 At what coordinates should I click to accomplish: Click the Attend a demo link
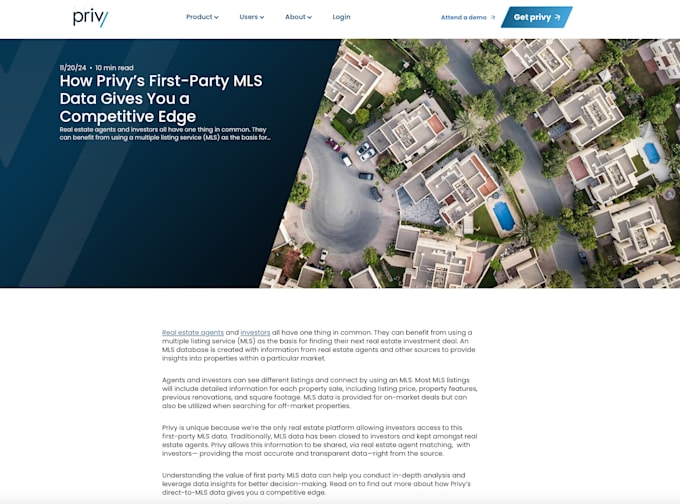[x=468, y=17]
